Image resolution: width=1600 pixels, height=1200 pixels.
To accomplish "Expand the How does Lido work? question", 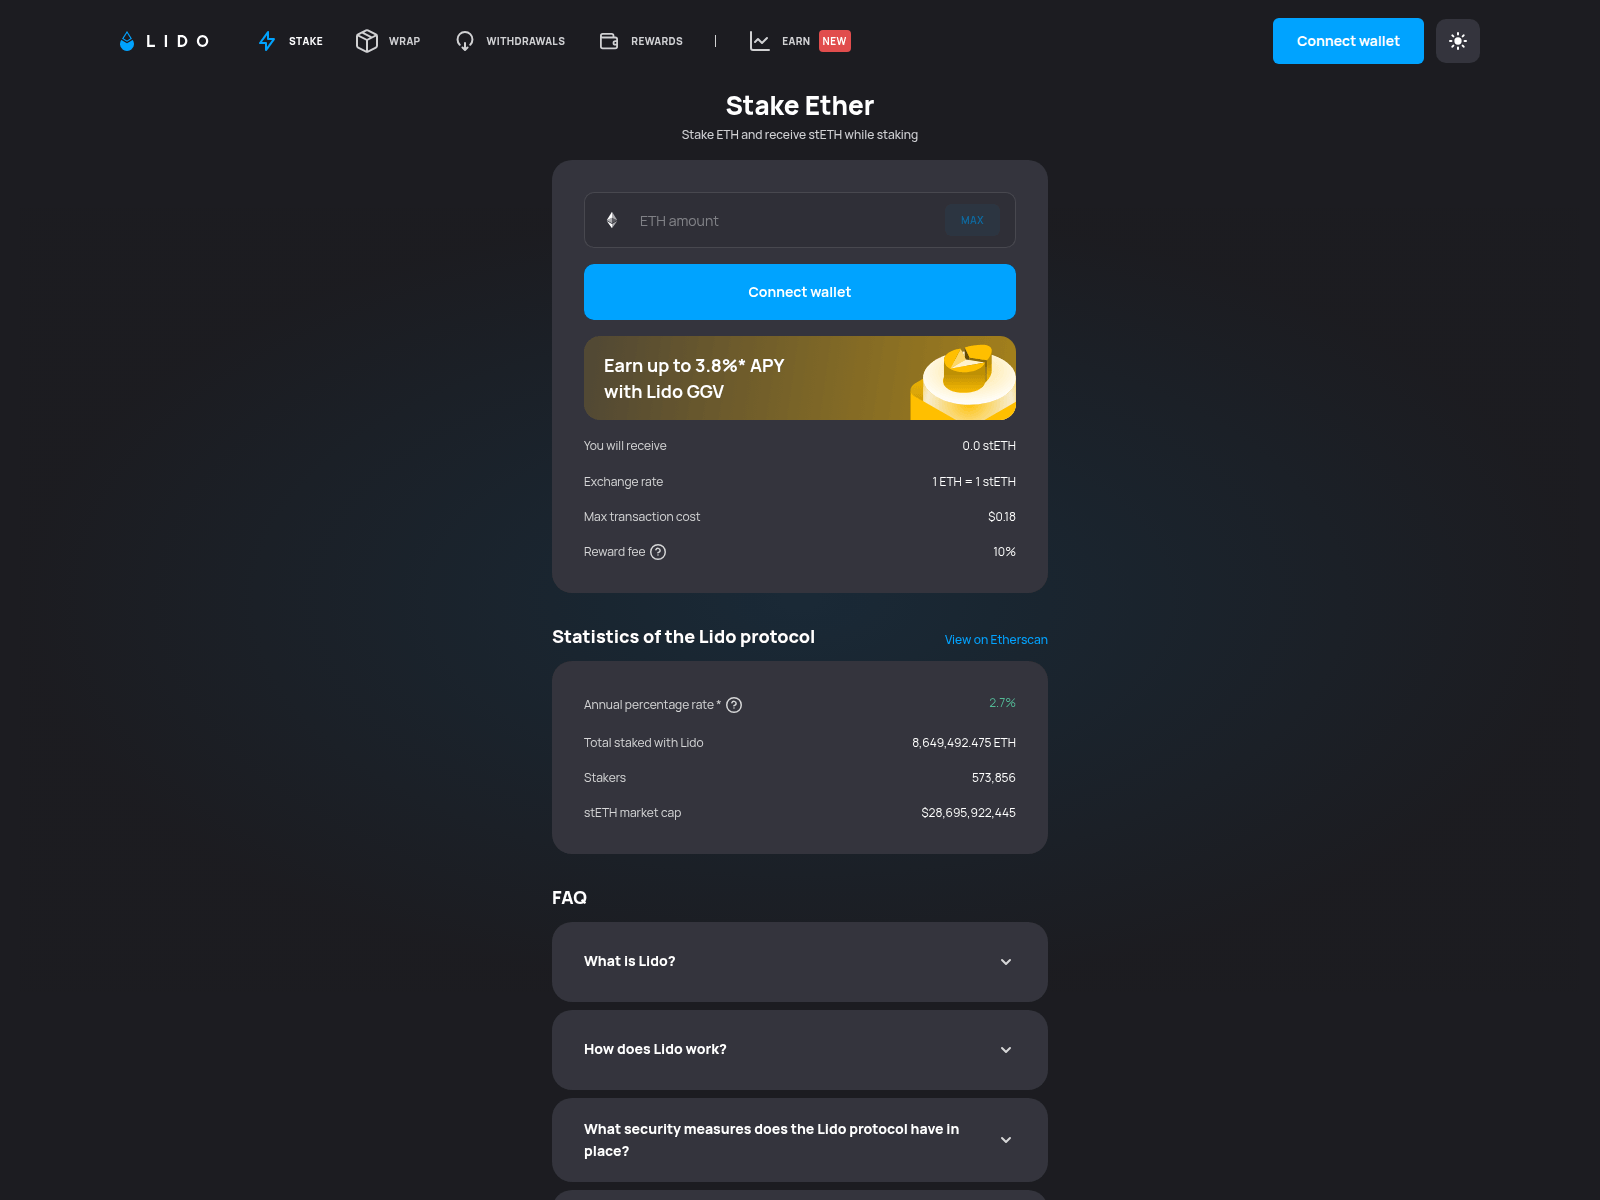I will 800,1050.
